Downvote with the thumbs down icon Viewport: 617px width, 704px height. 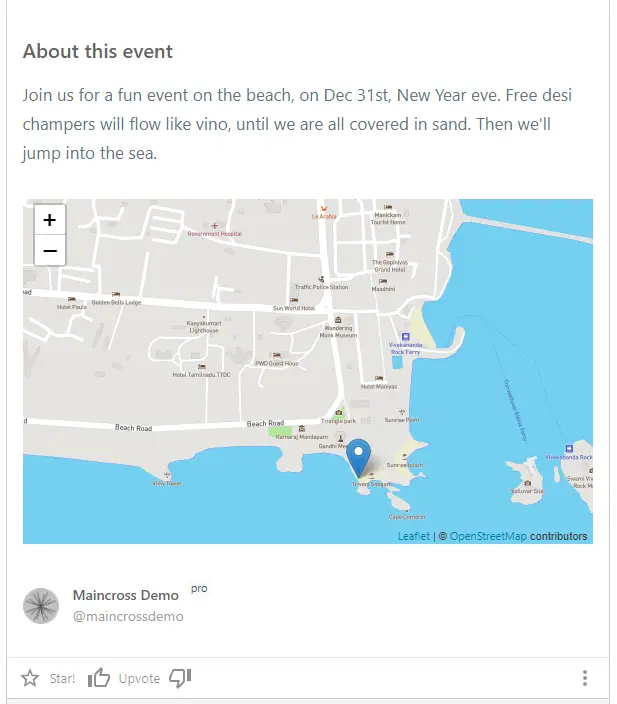(180, 678)
